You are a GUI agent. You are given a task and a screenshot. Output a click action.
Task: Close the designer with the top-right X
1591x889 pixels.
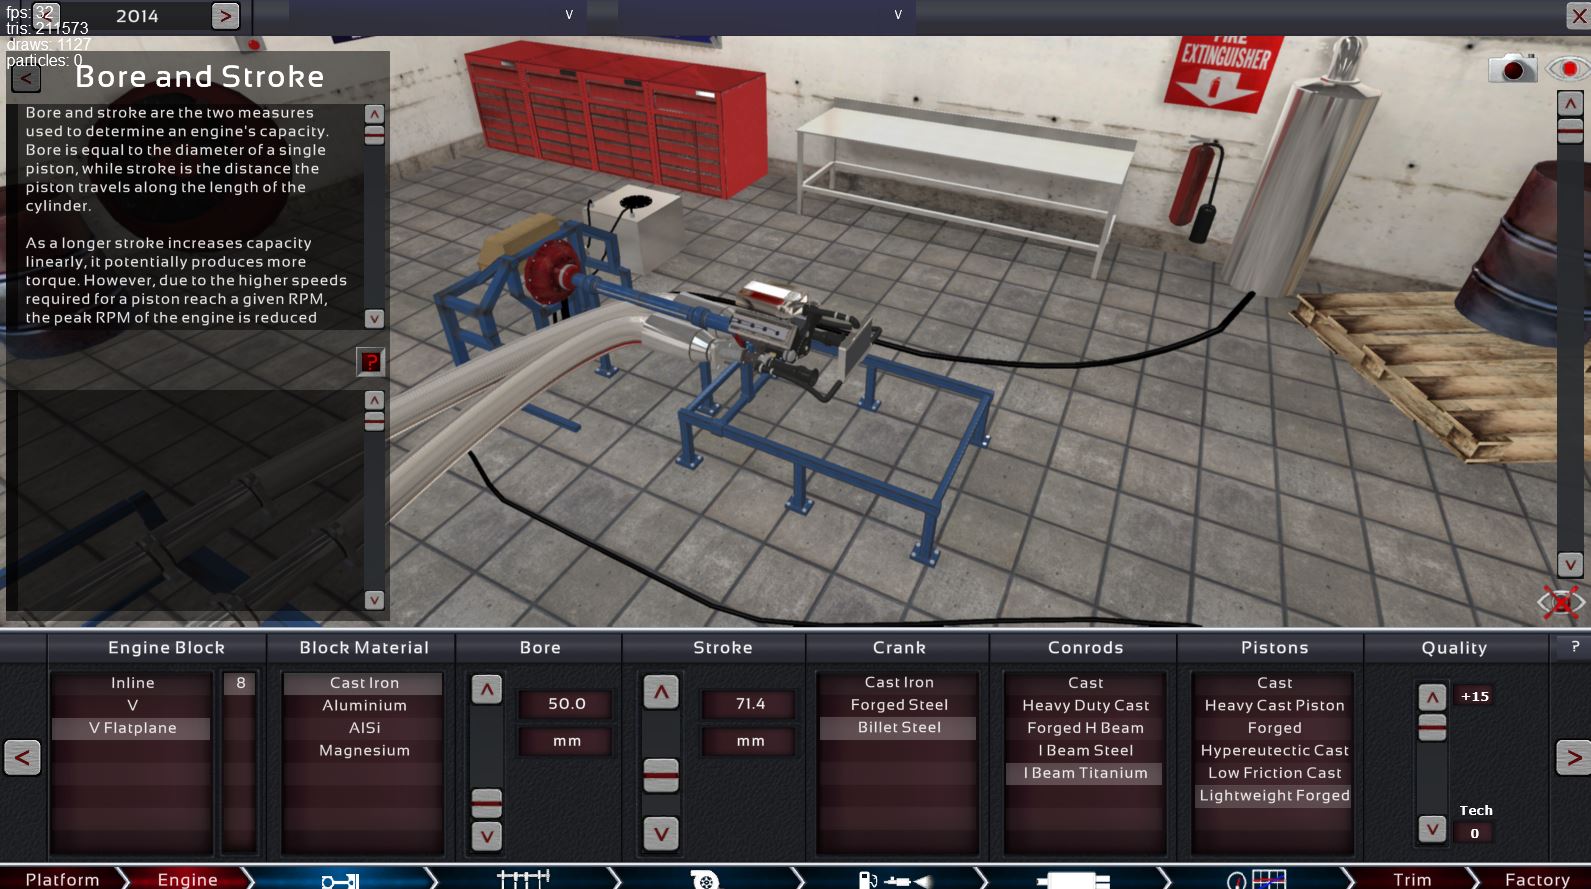tap(1577, 15)
